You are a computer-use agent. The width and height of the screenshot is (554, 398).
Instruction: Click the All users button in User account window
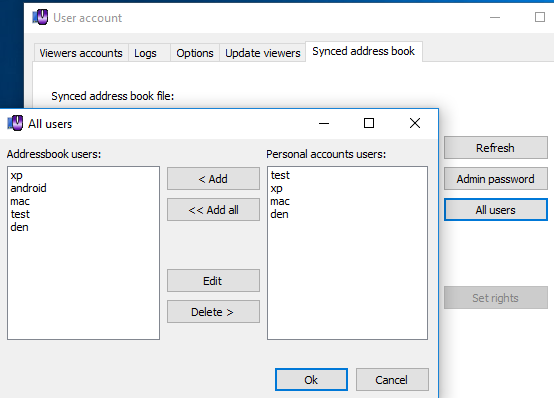[495, 210]
